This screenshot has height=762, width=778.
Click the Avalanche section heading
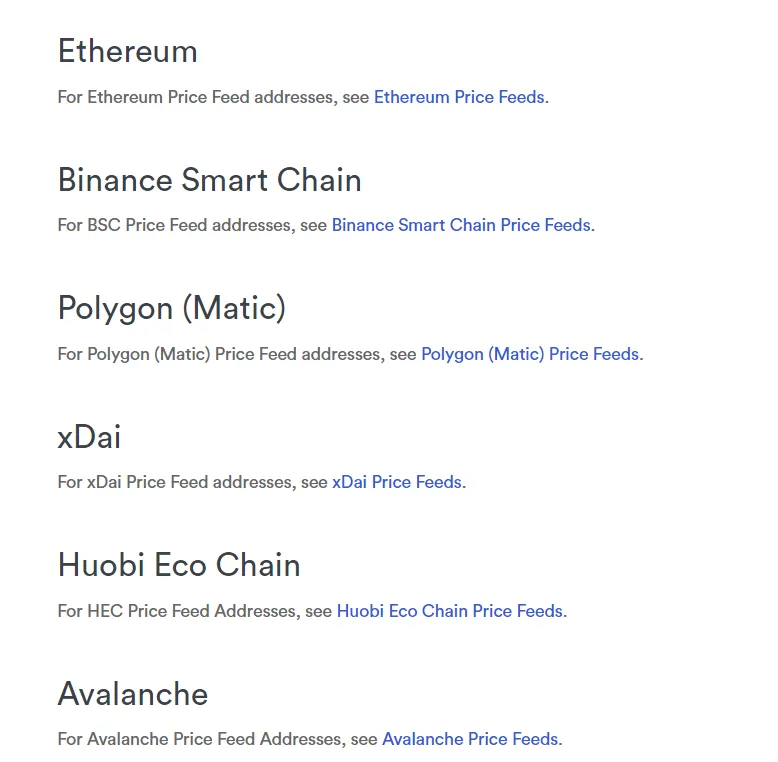coord(133,694)
